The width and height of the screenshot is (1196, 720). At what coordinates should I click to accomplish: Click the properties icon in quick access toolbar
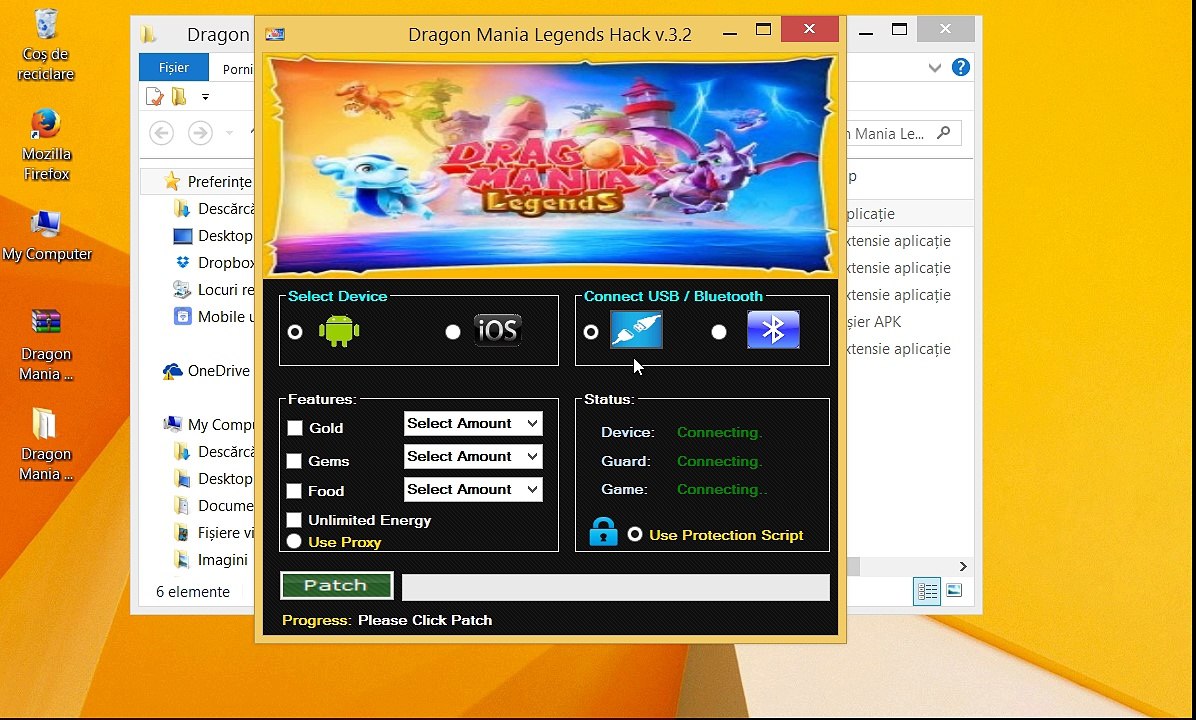coord(154,97)
